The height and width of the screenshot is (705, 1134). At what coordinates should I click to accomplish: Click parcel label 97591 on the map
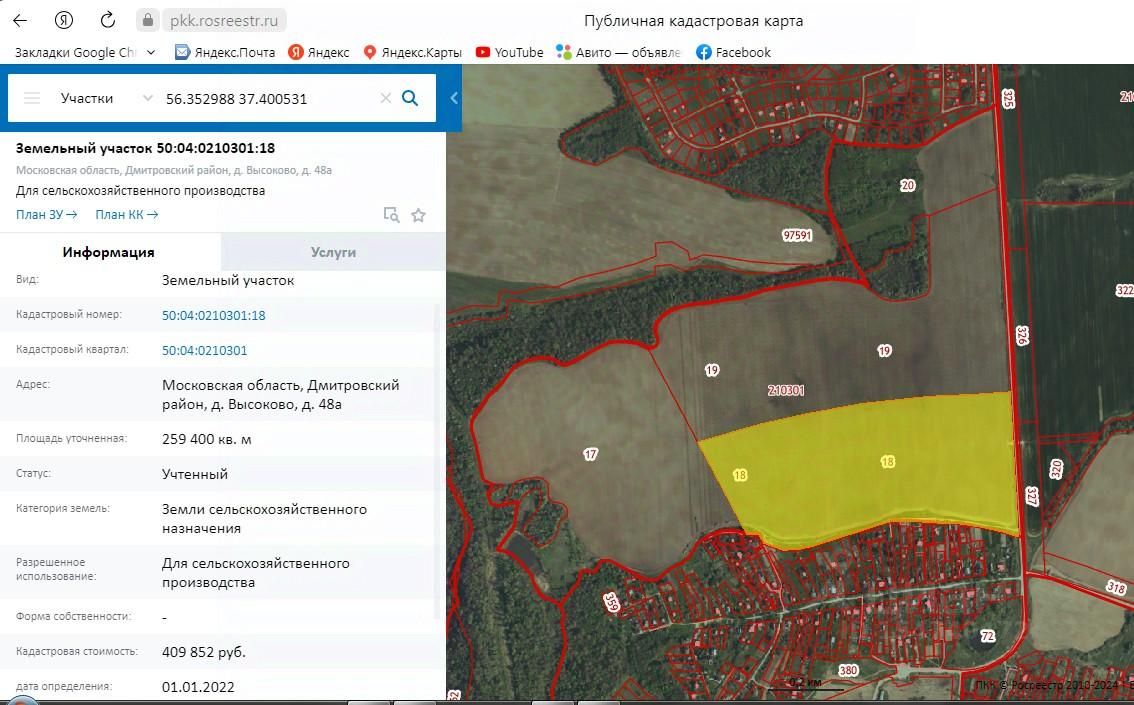click(x=797, y=235)
